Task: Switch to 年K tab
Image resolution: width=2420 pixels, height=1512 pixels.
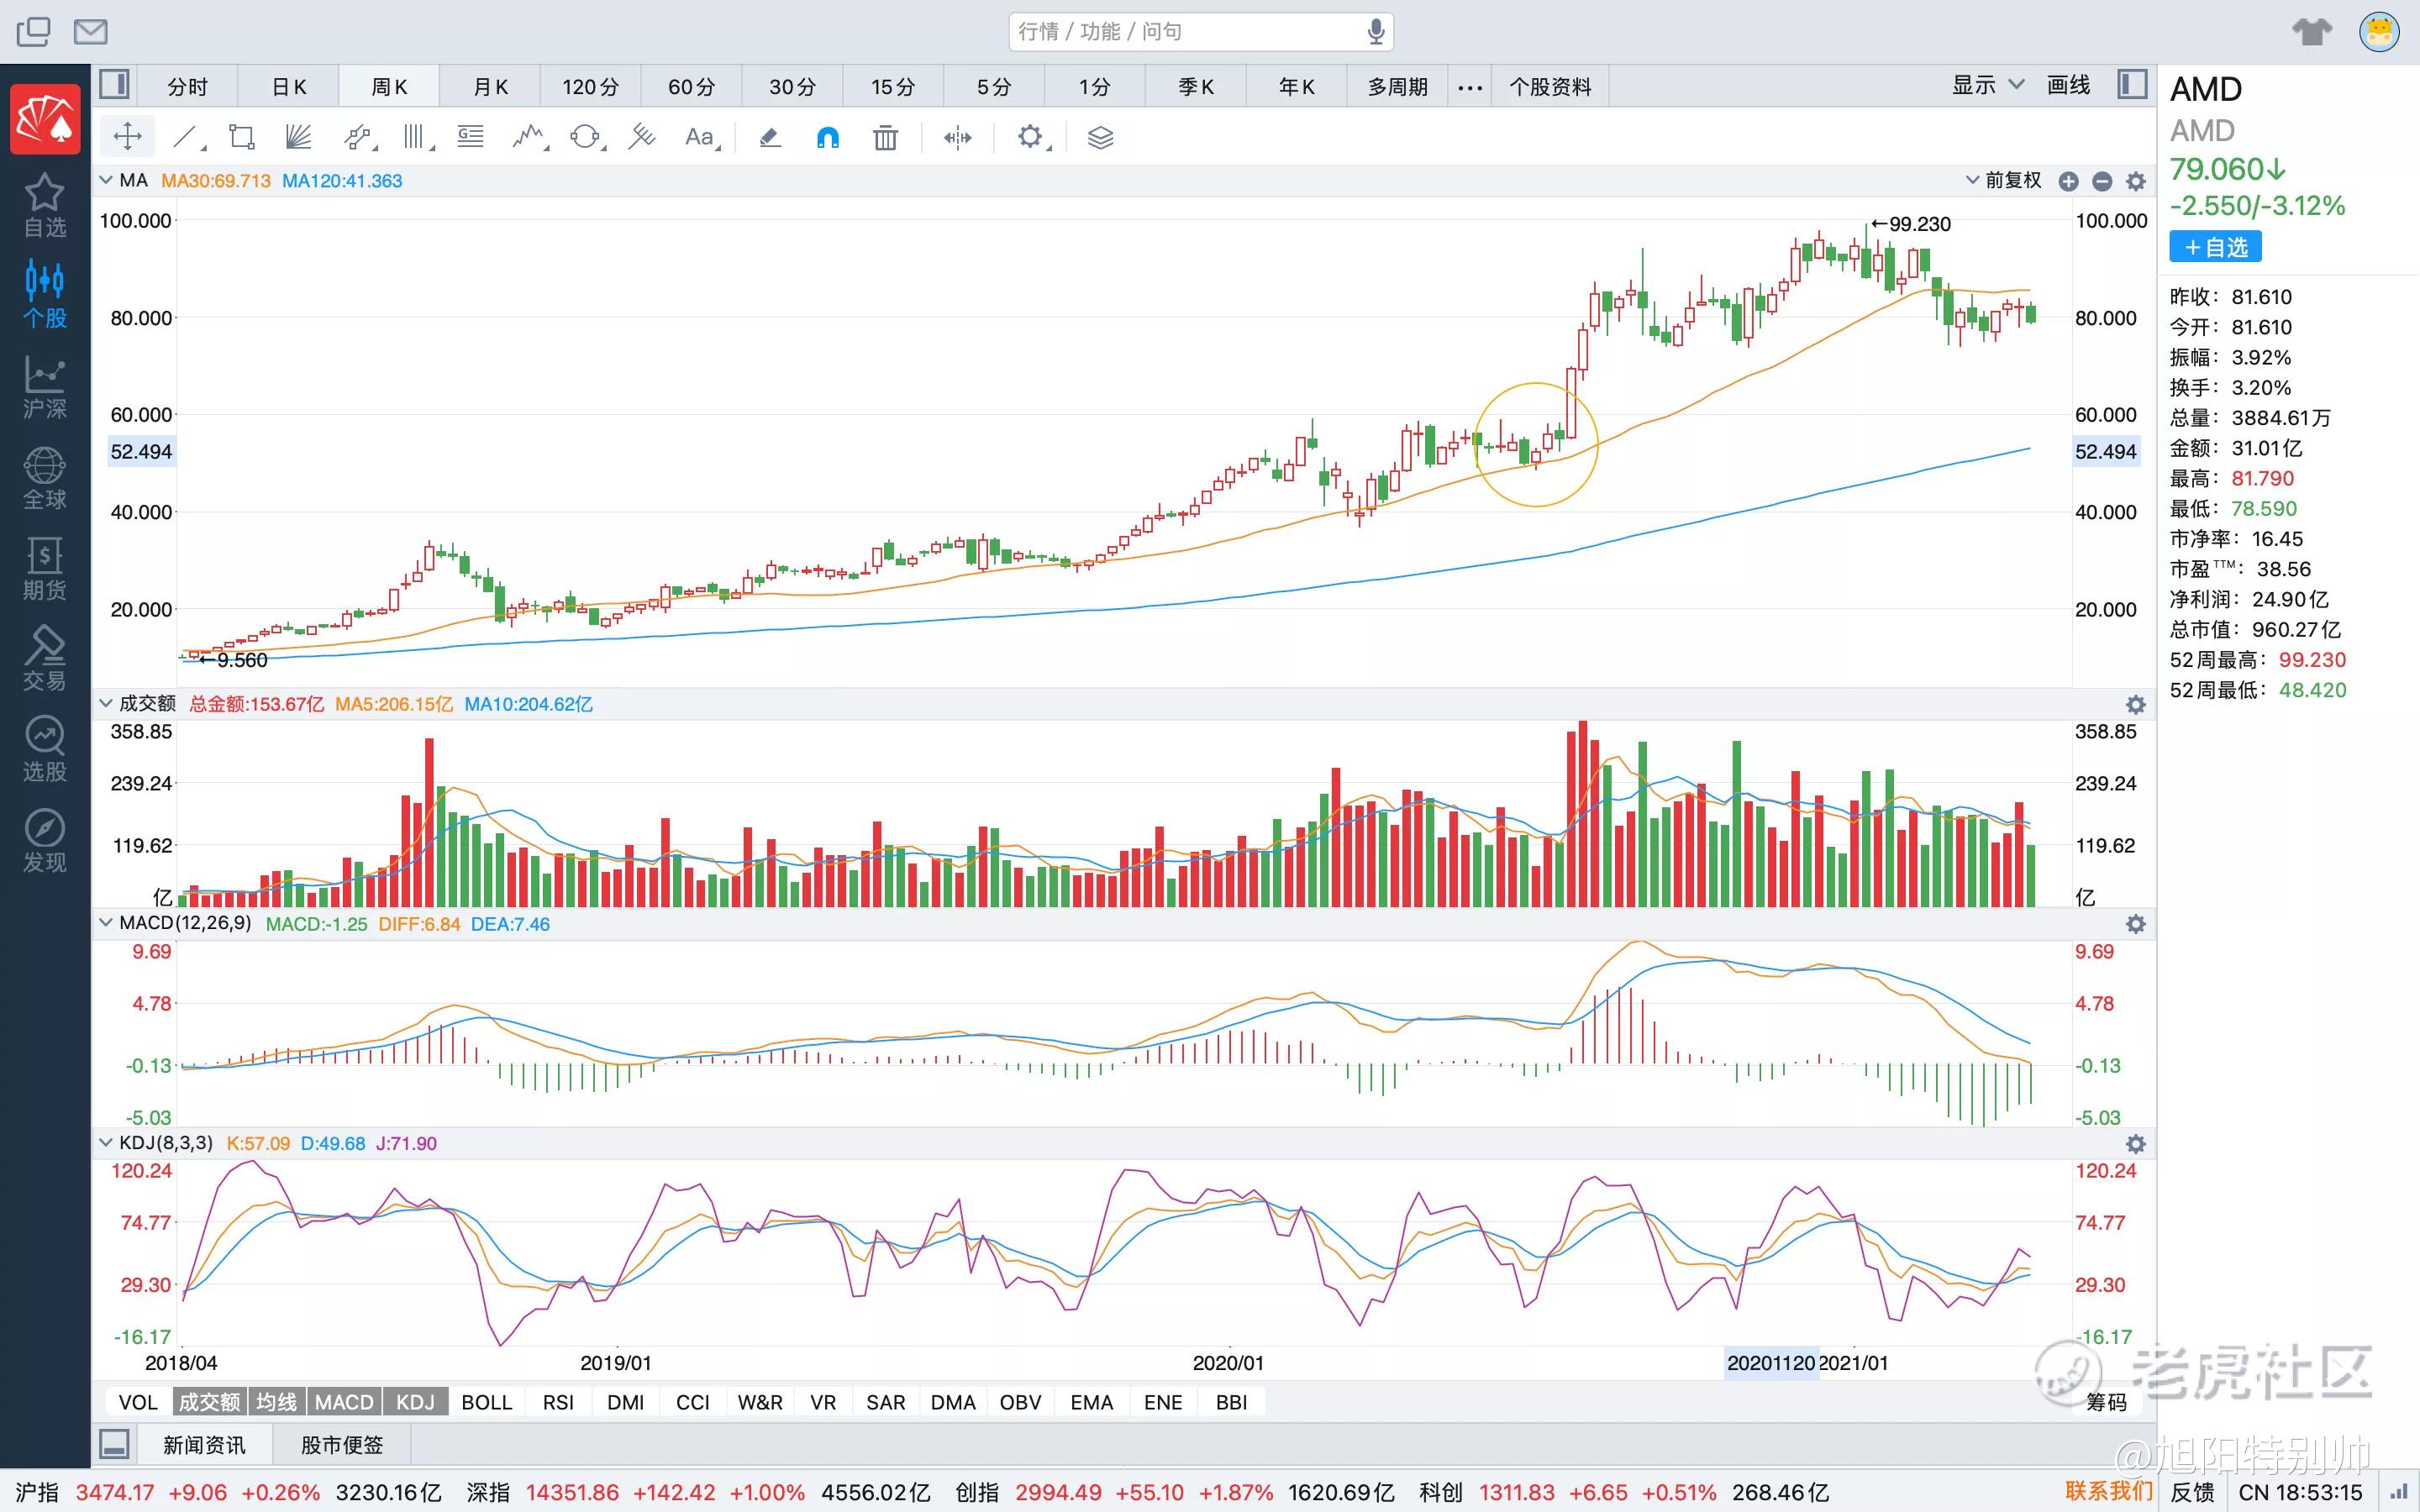Action: (1296, 87)
